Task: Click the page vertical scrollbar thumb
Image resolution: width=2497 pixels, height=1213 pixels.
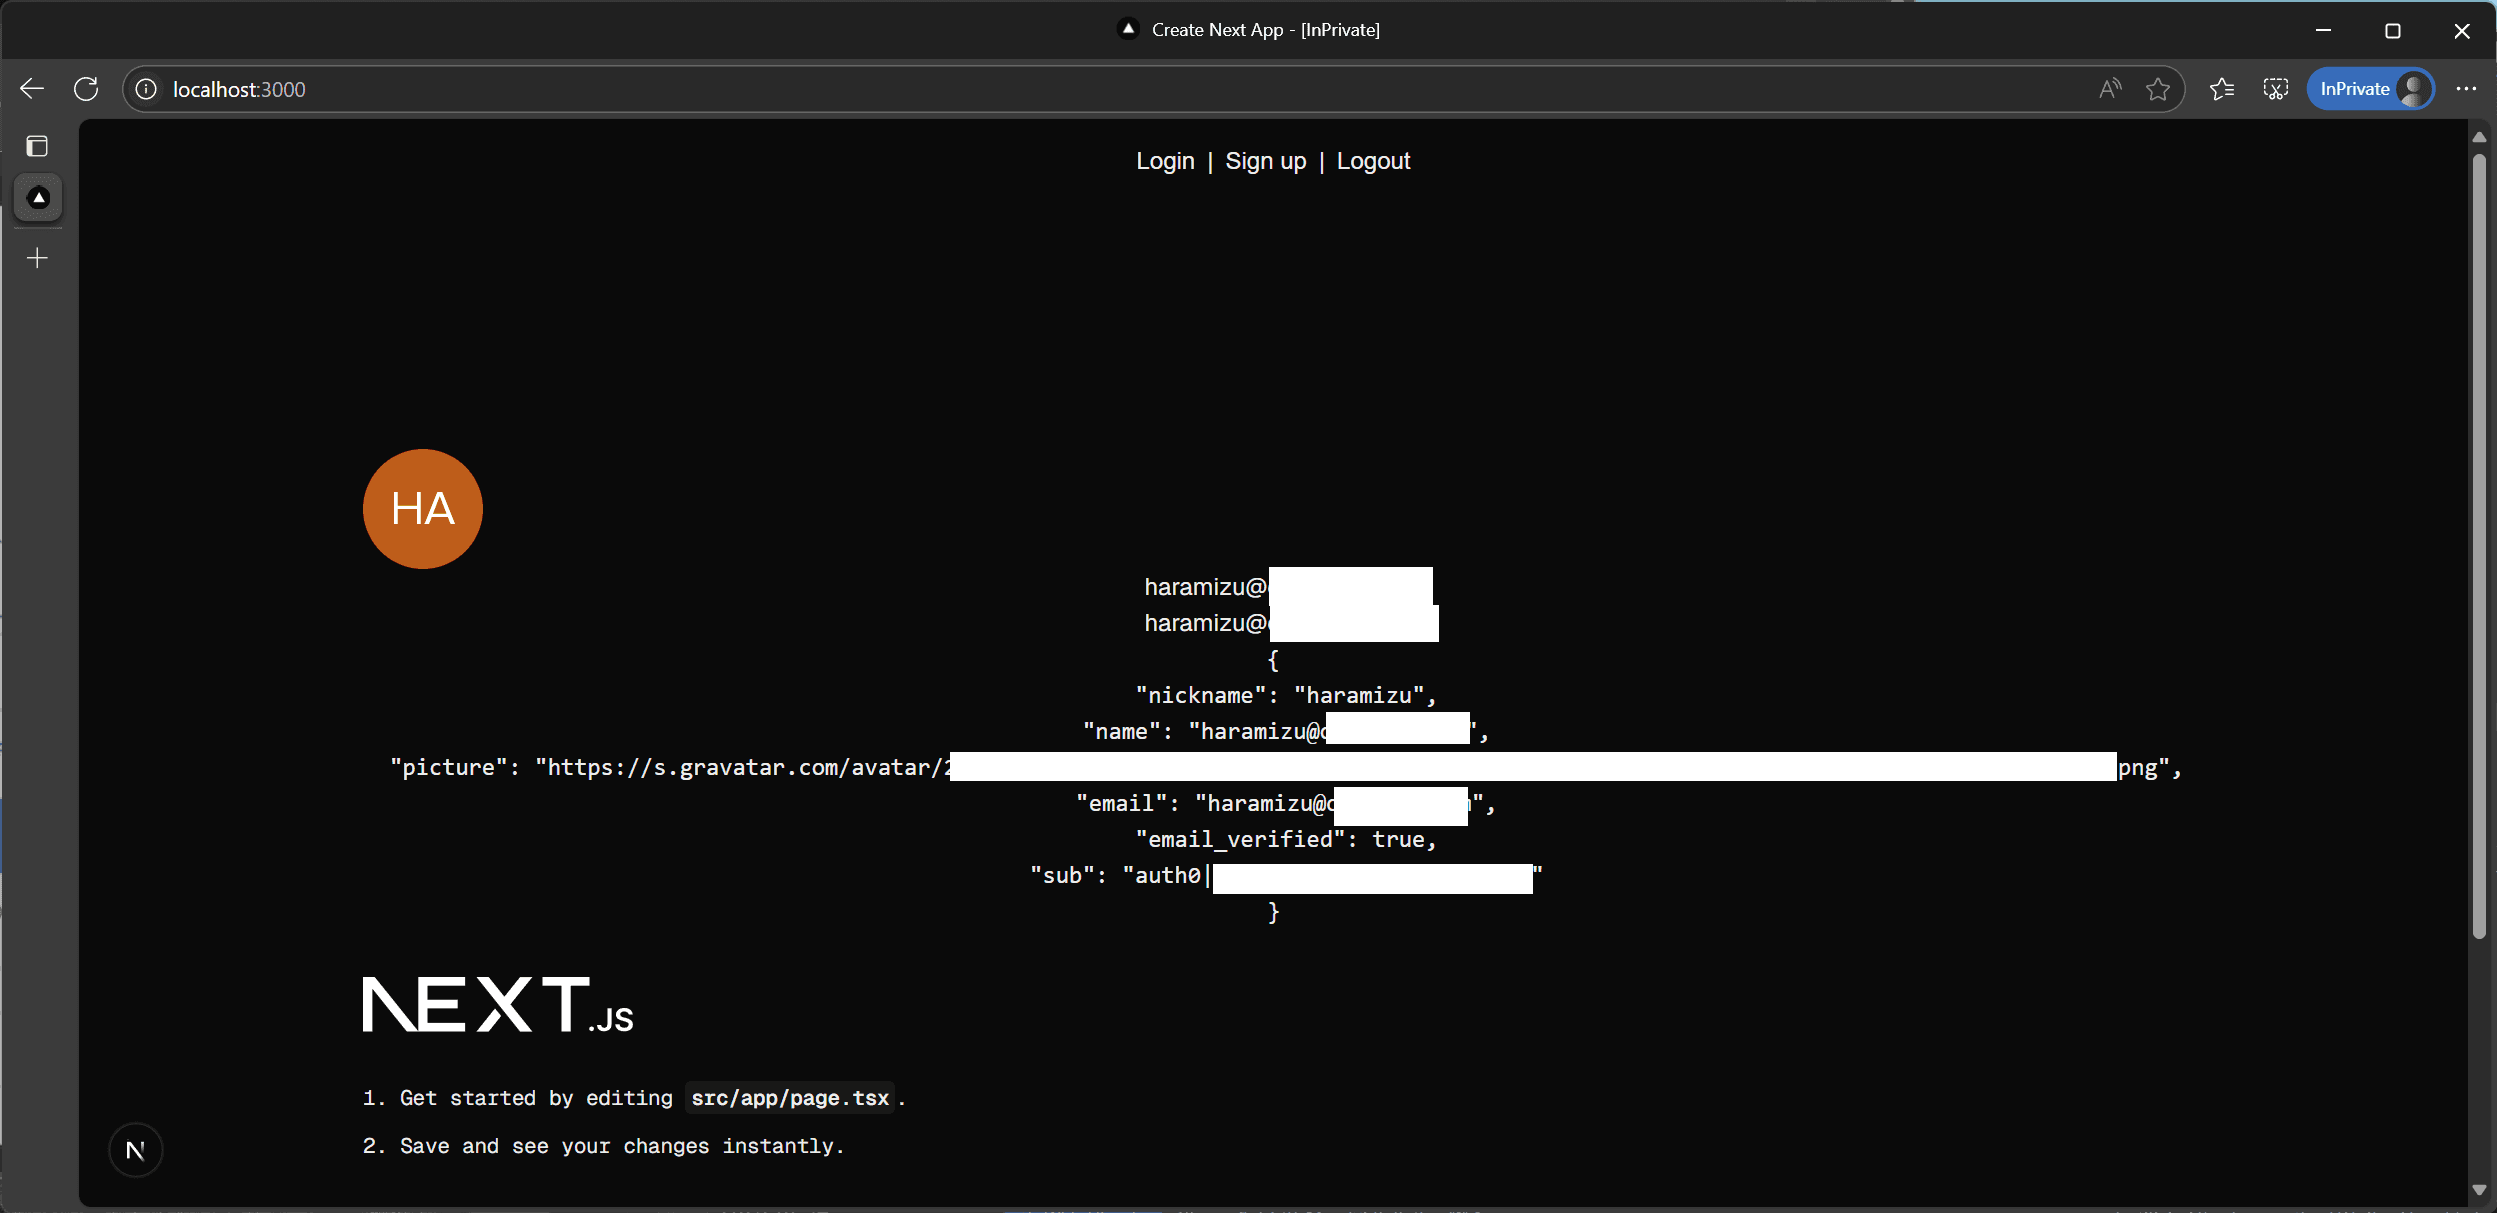Action: click(2479, 545)
